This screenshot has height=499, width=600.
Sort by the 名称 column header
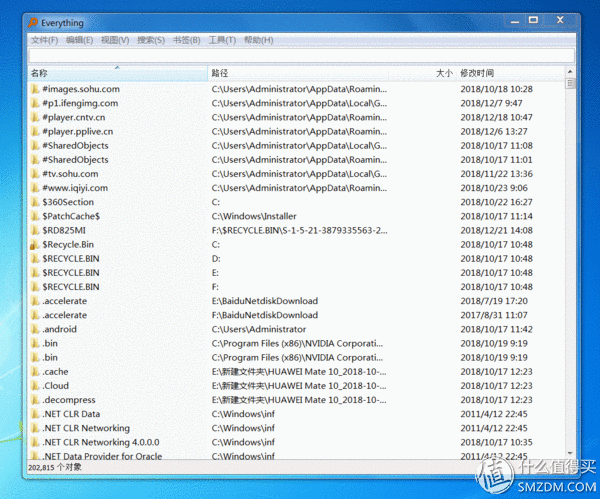(118, 73)
